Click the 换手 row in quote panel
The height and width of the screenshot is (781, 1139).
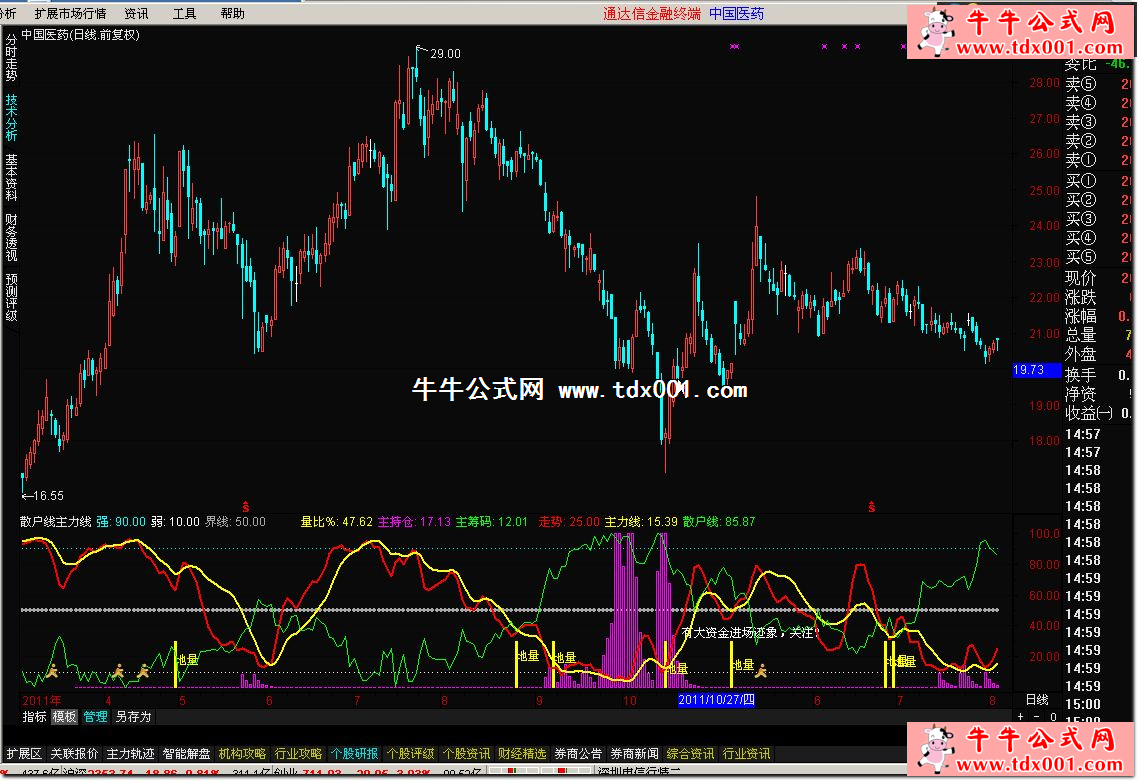(1099, 375)
